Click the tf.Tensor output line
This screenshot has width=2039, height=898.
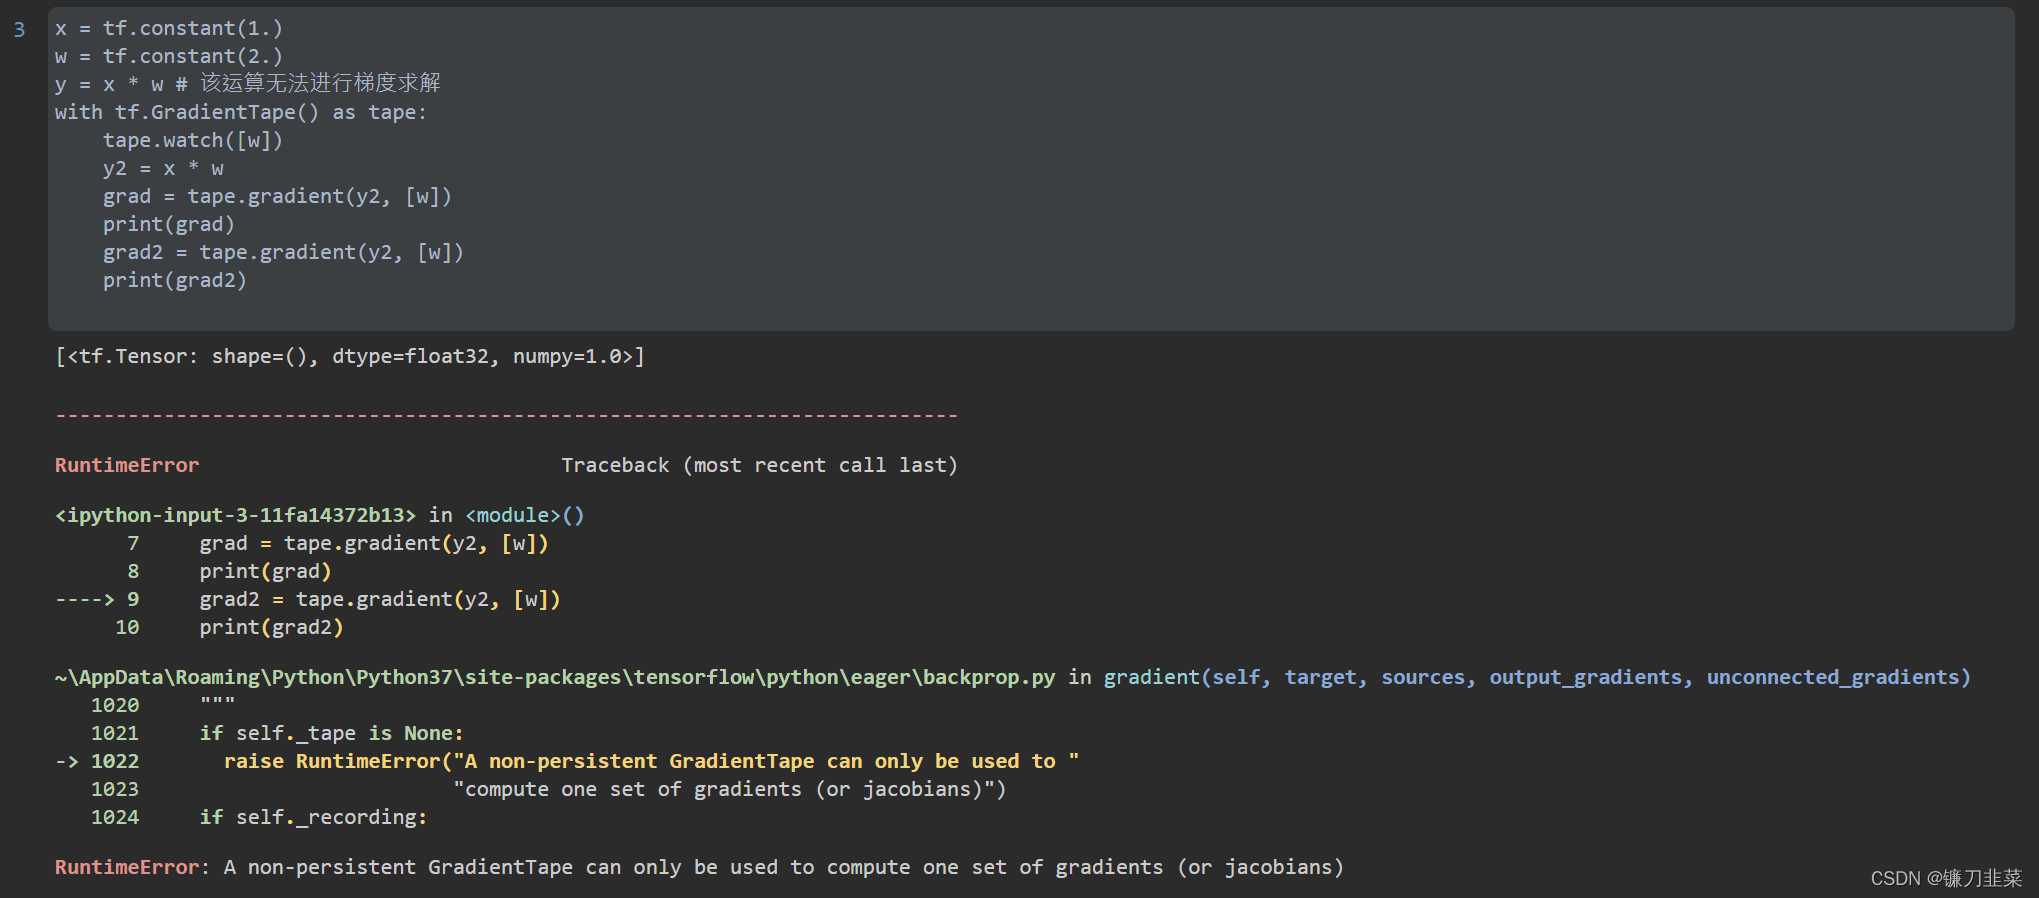pos(350,356)
